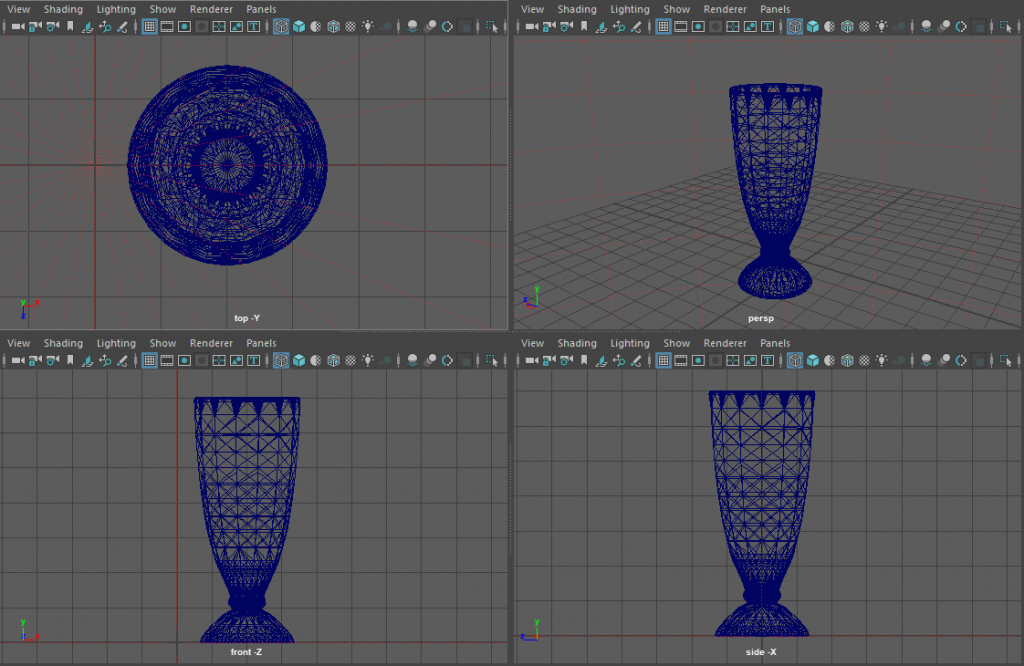Open Show menu in the side view panel
Screen dimensions: 1024x666
(677, 343)
